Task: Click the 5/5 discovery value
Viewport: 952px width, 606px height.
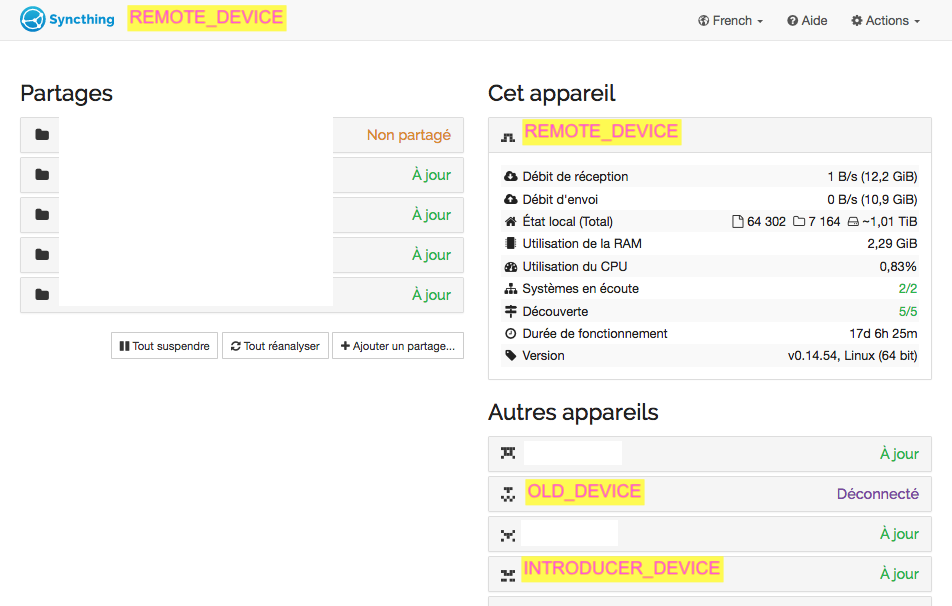Action: click(908, 312)
